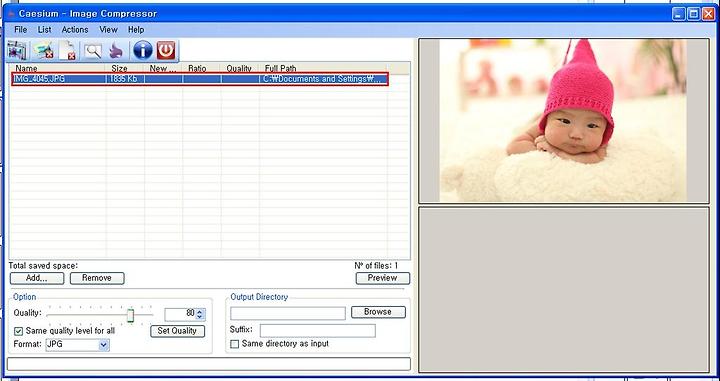This screenshot has width=720, height=381.
Task: Click the clear list document icon
Action: point(68,50)
